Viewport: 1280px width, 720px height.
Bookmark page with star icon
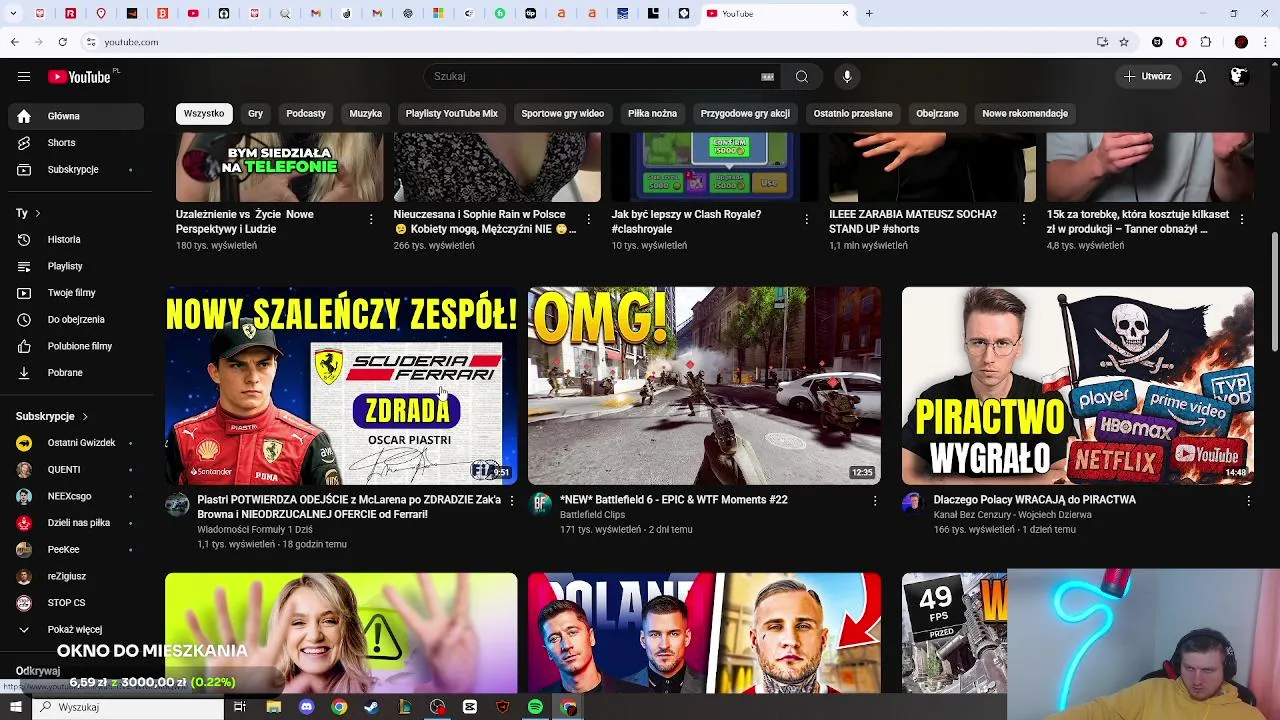click(x=1124, y=42)
